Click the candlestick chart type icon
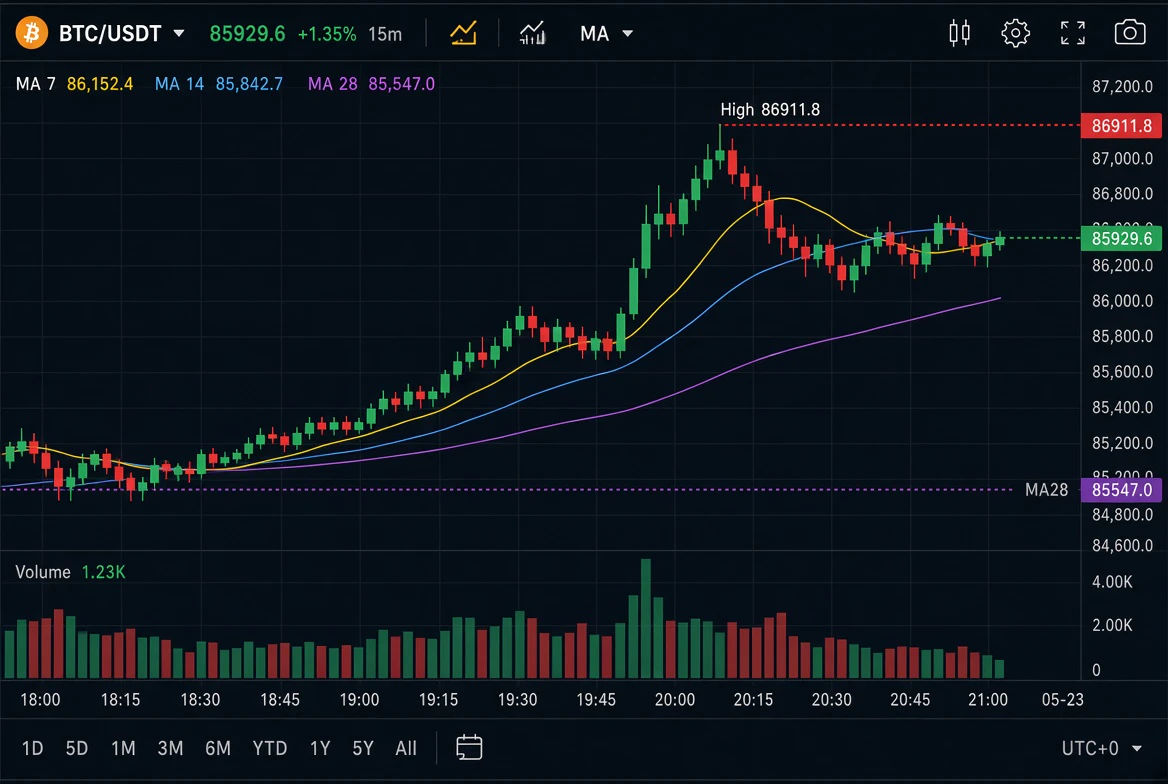1168x784 pixels. point(959,34)
